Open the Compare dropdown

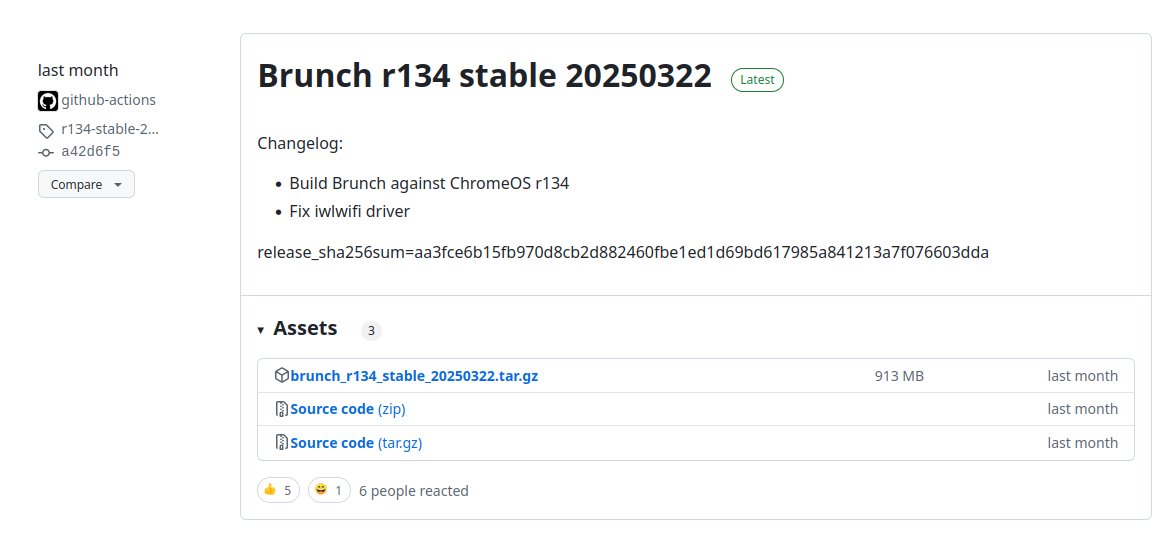pyautogui.click(x=86, y=184)
